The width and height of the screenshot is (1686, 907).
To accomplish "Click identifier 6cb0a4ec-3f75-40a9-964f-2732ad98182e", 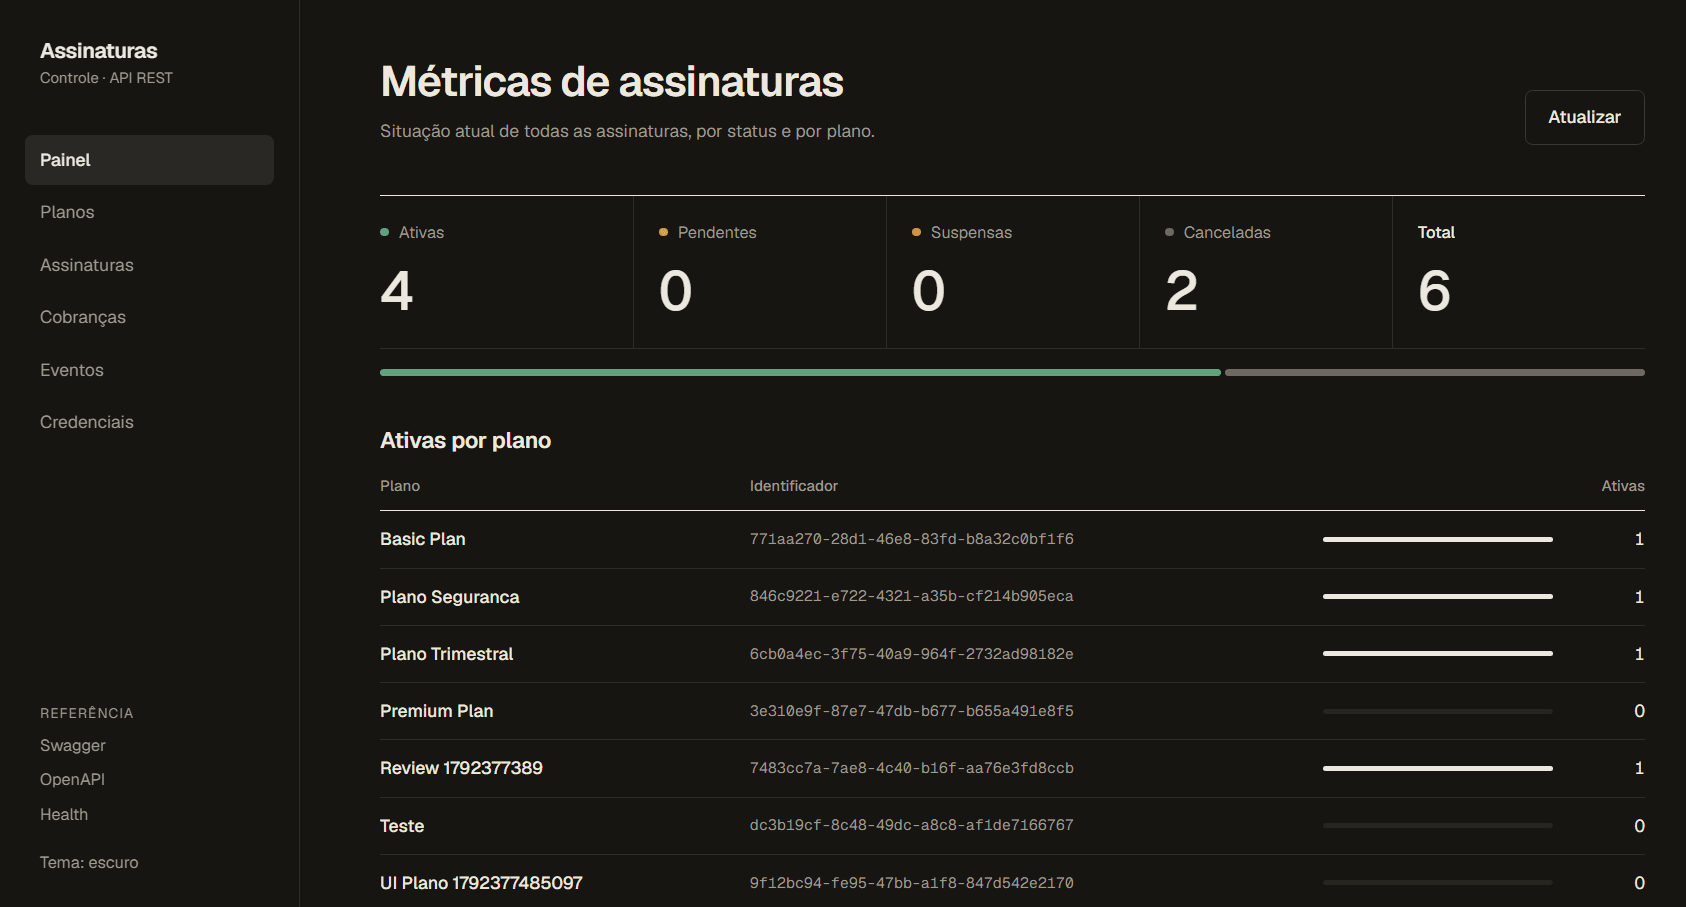I will [912, 654].
